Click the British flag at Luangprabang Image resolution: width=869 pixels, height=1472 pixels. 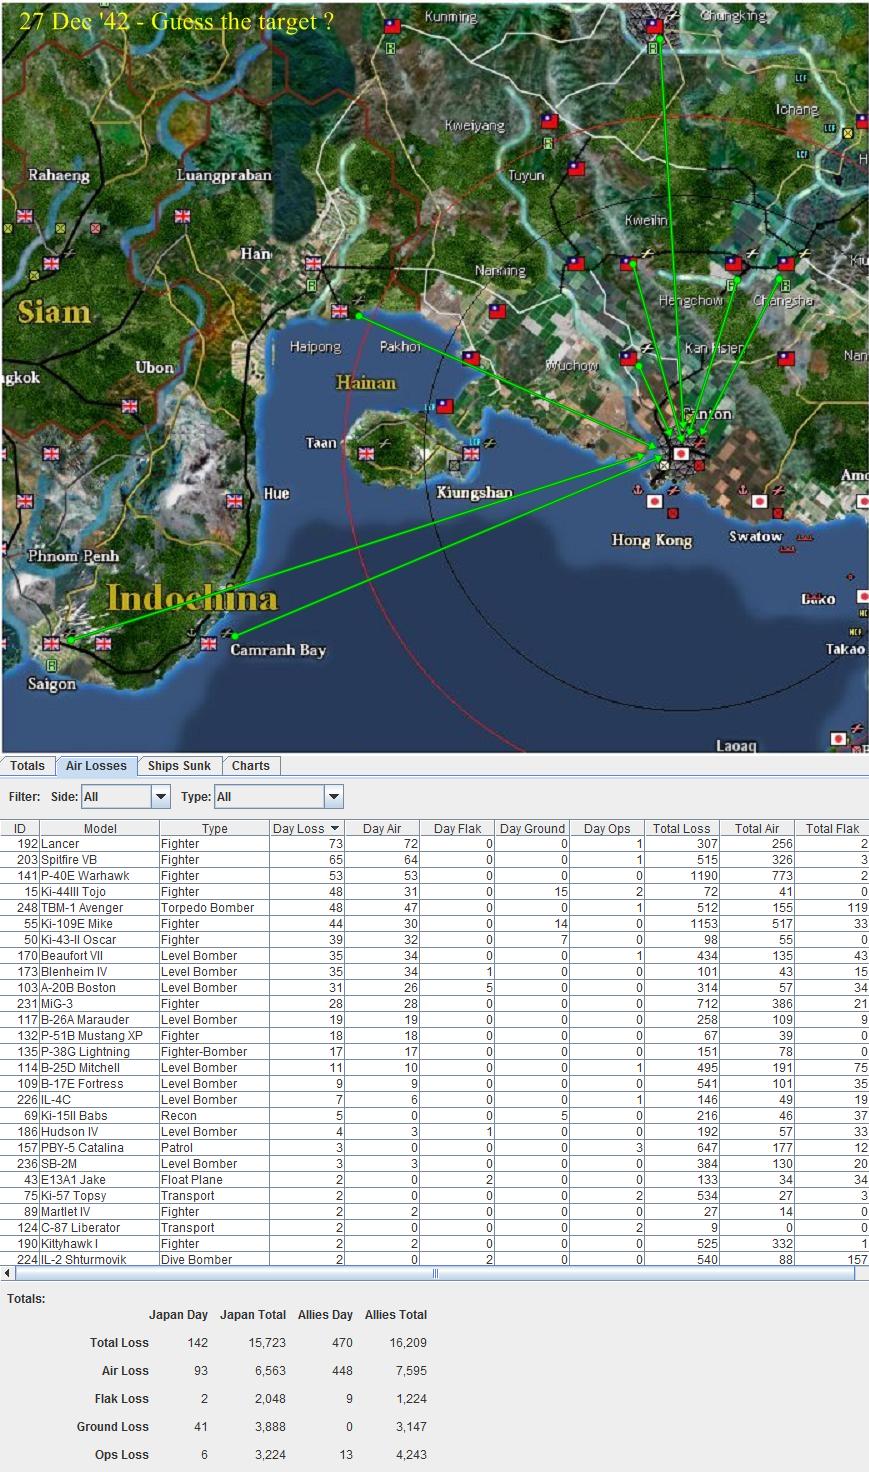pos(182,216)
